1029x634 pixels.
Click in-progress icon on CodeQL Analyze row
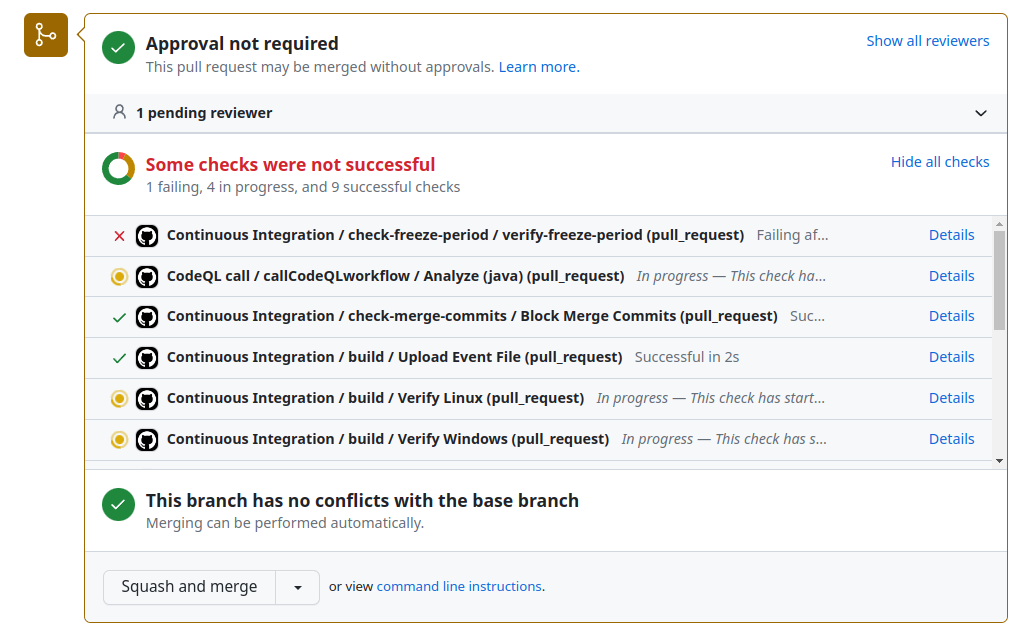click(119, 277)
